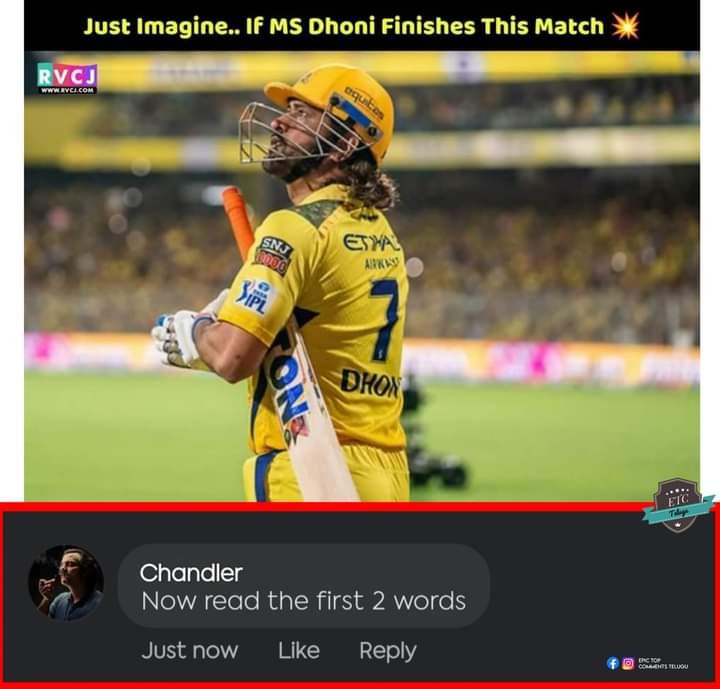Click the ETC Telugu shield badge

(678, 506)
